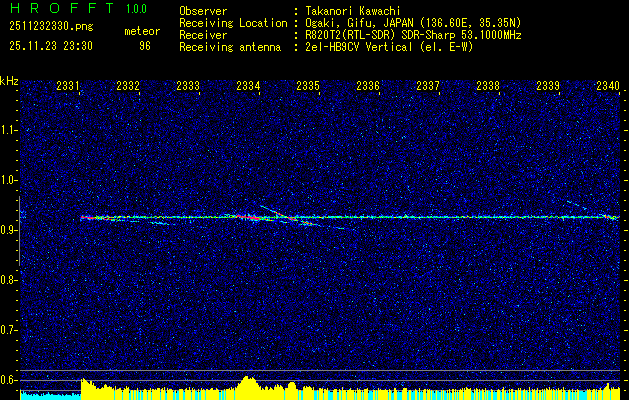This screenshot has width=629, height=400.
Task: Click the Receiver label
Action: click(203, 35)
